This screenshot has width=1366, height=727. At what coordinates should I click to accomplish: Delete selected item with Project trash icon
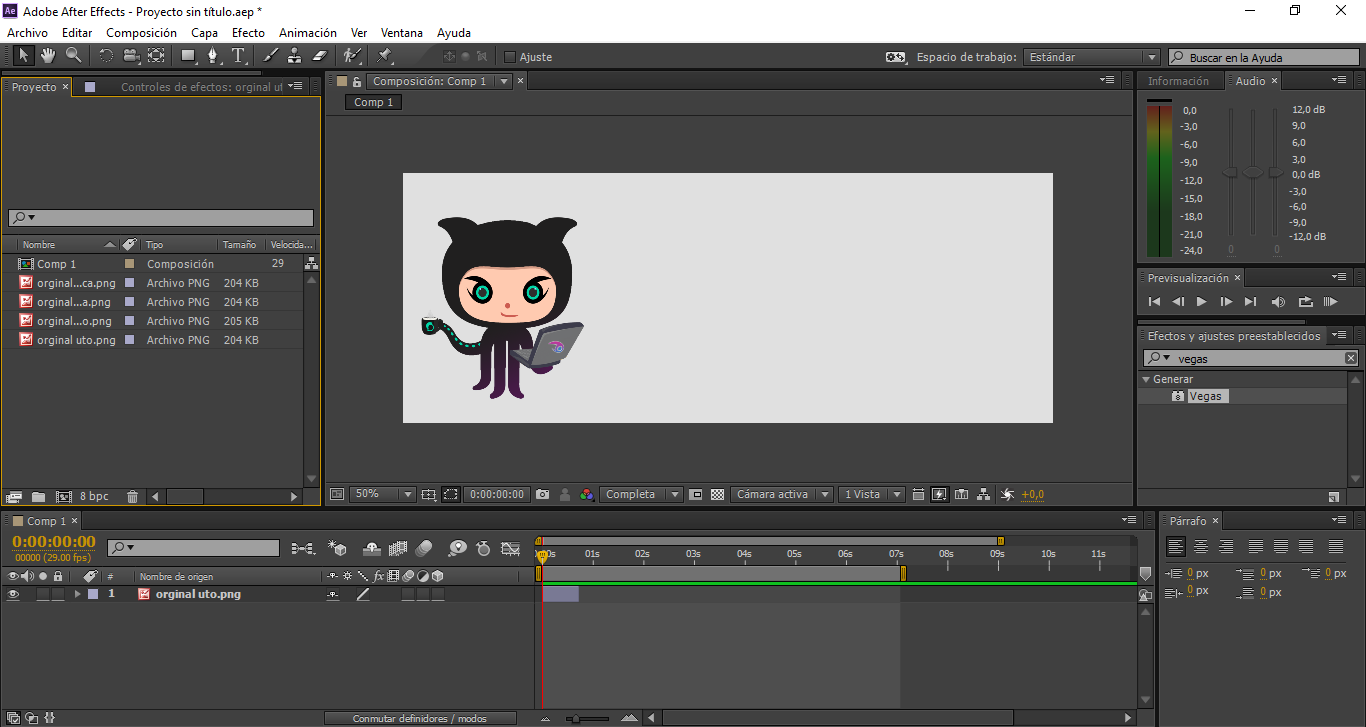coord(131,496)
